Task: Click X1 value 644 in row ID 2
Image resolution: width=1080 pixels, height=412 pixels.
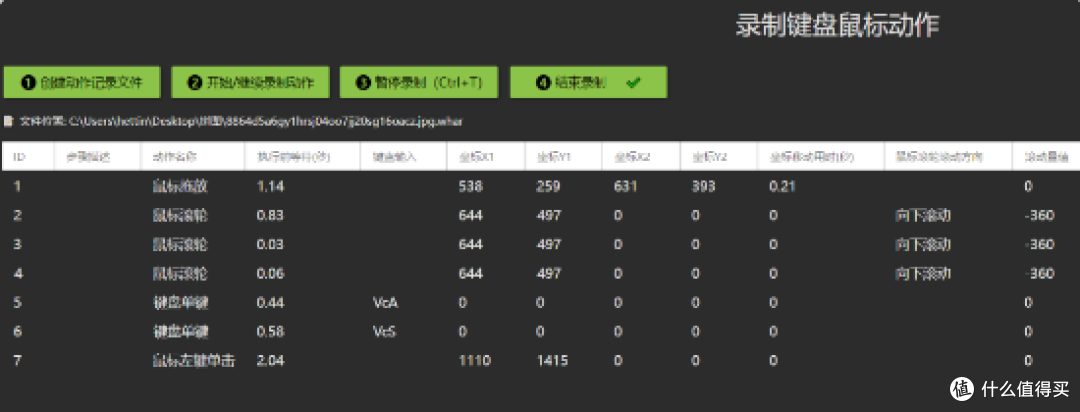Action: click(x=470, y=216)
